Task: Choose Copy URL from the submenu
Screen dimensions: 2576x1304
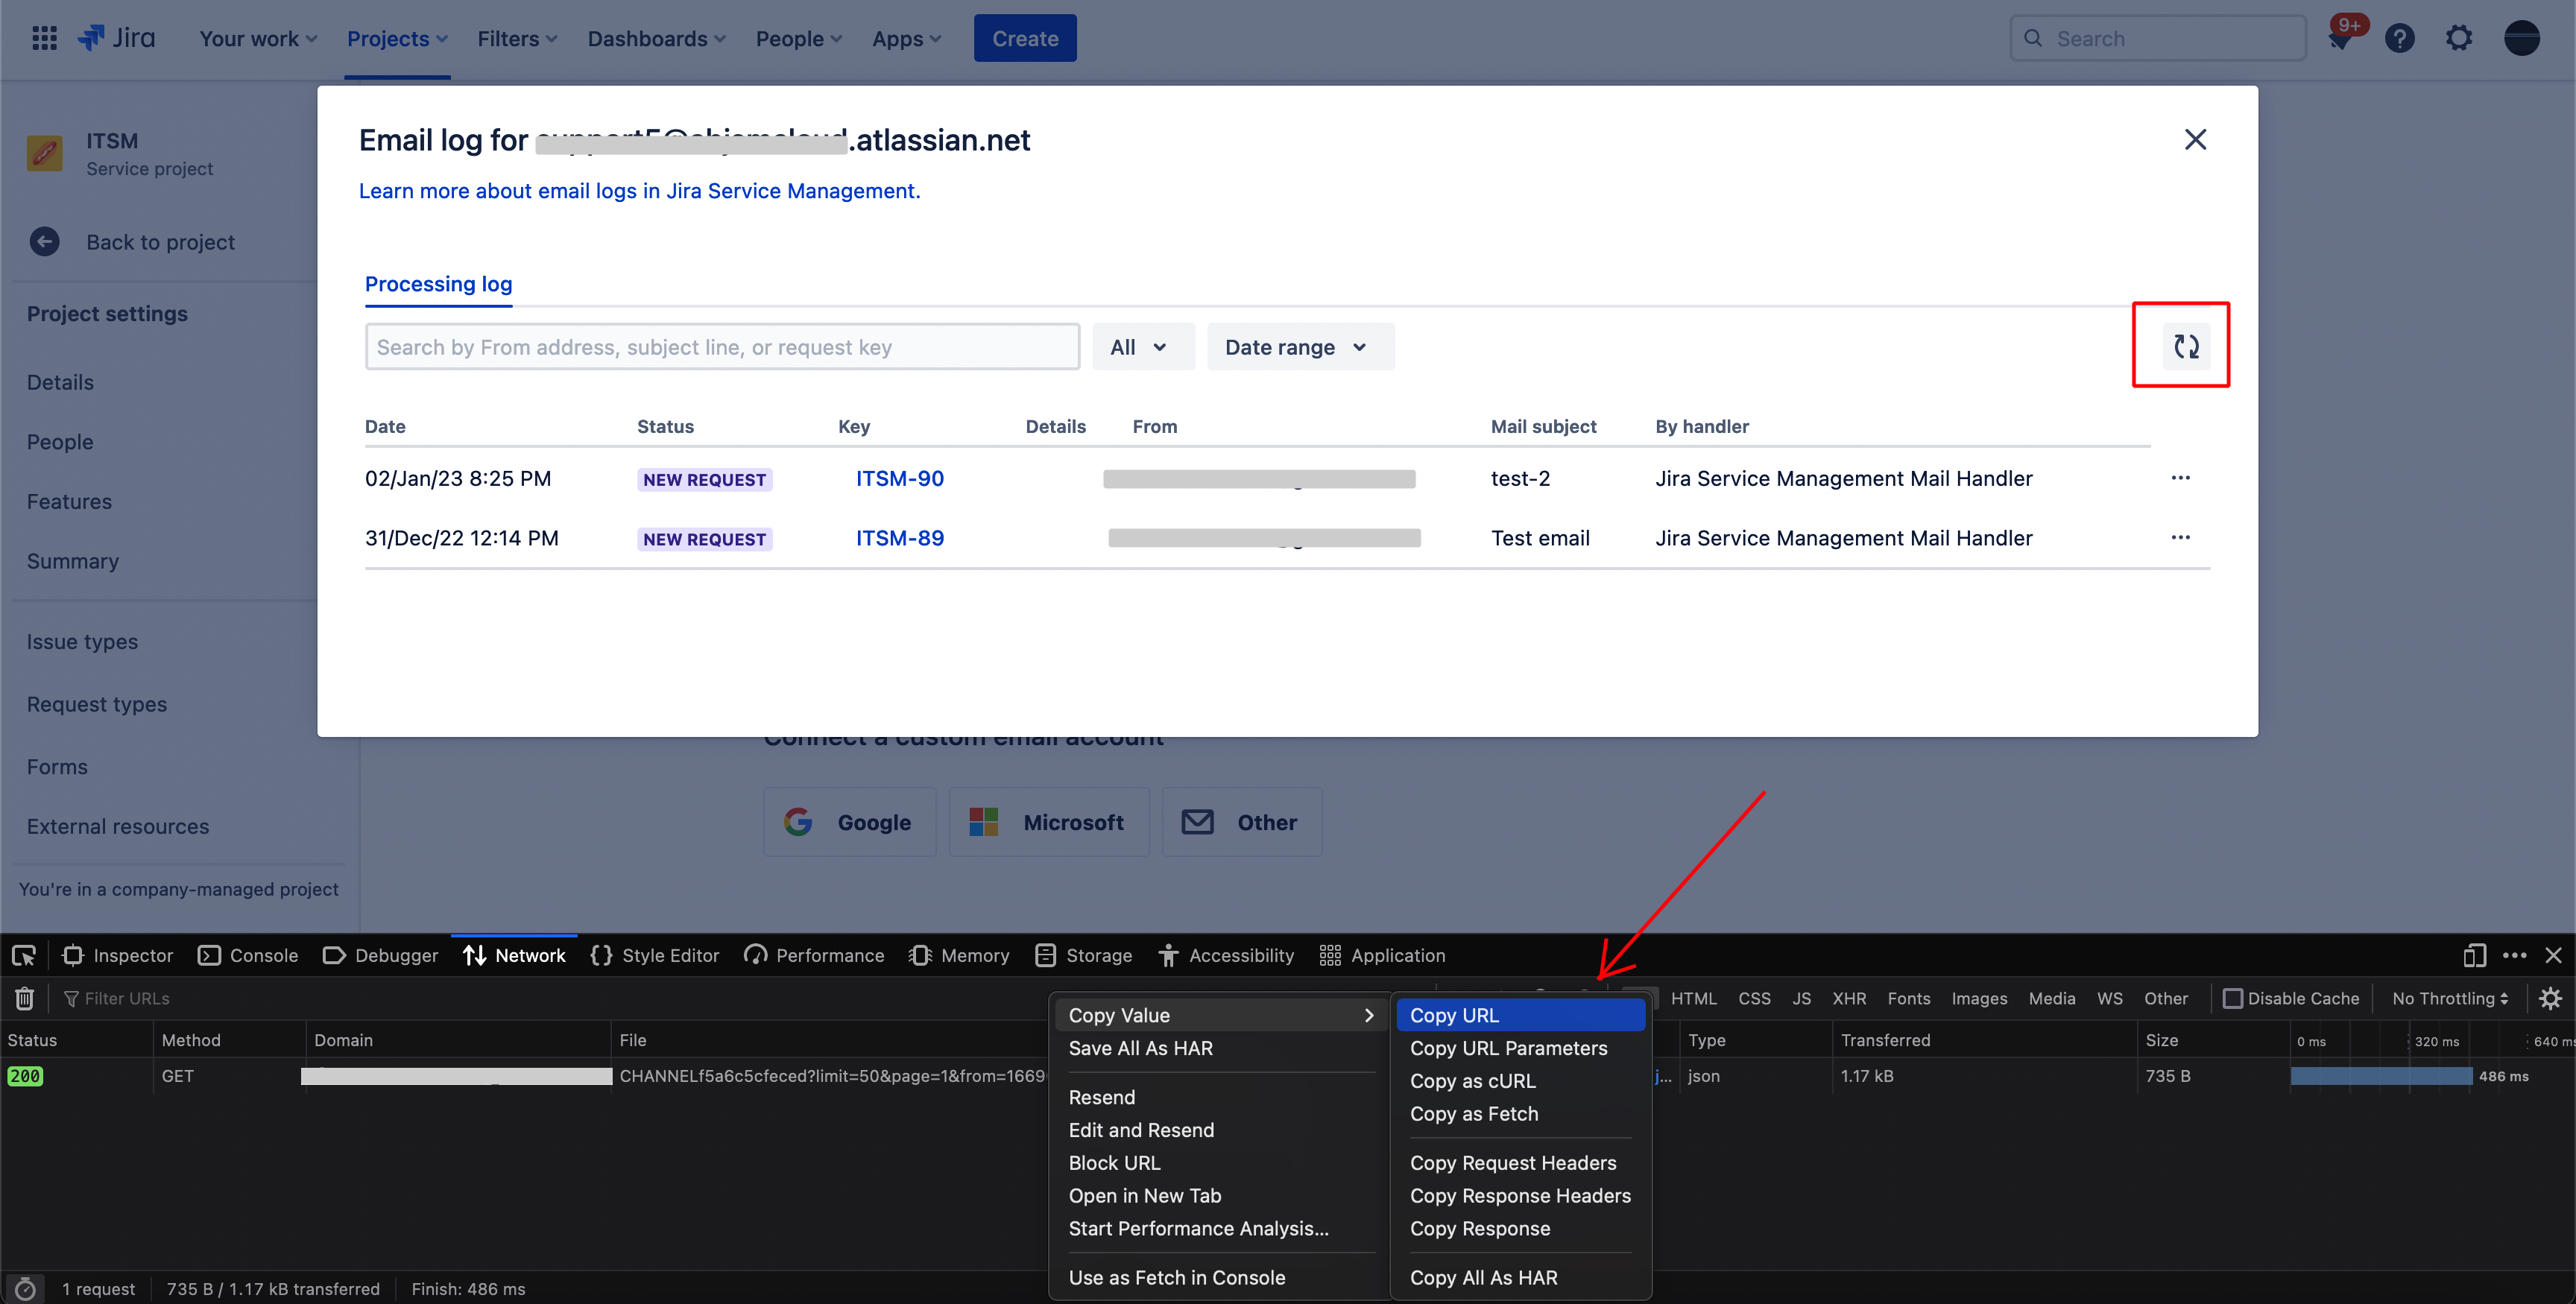Action: 1520,1015
